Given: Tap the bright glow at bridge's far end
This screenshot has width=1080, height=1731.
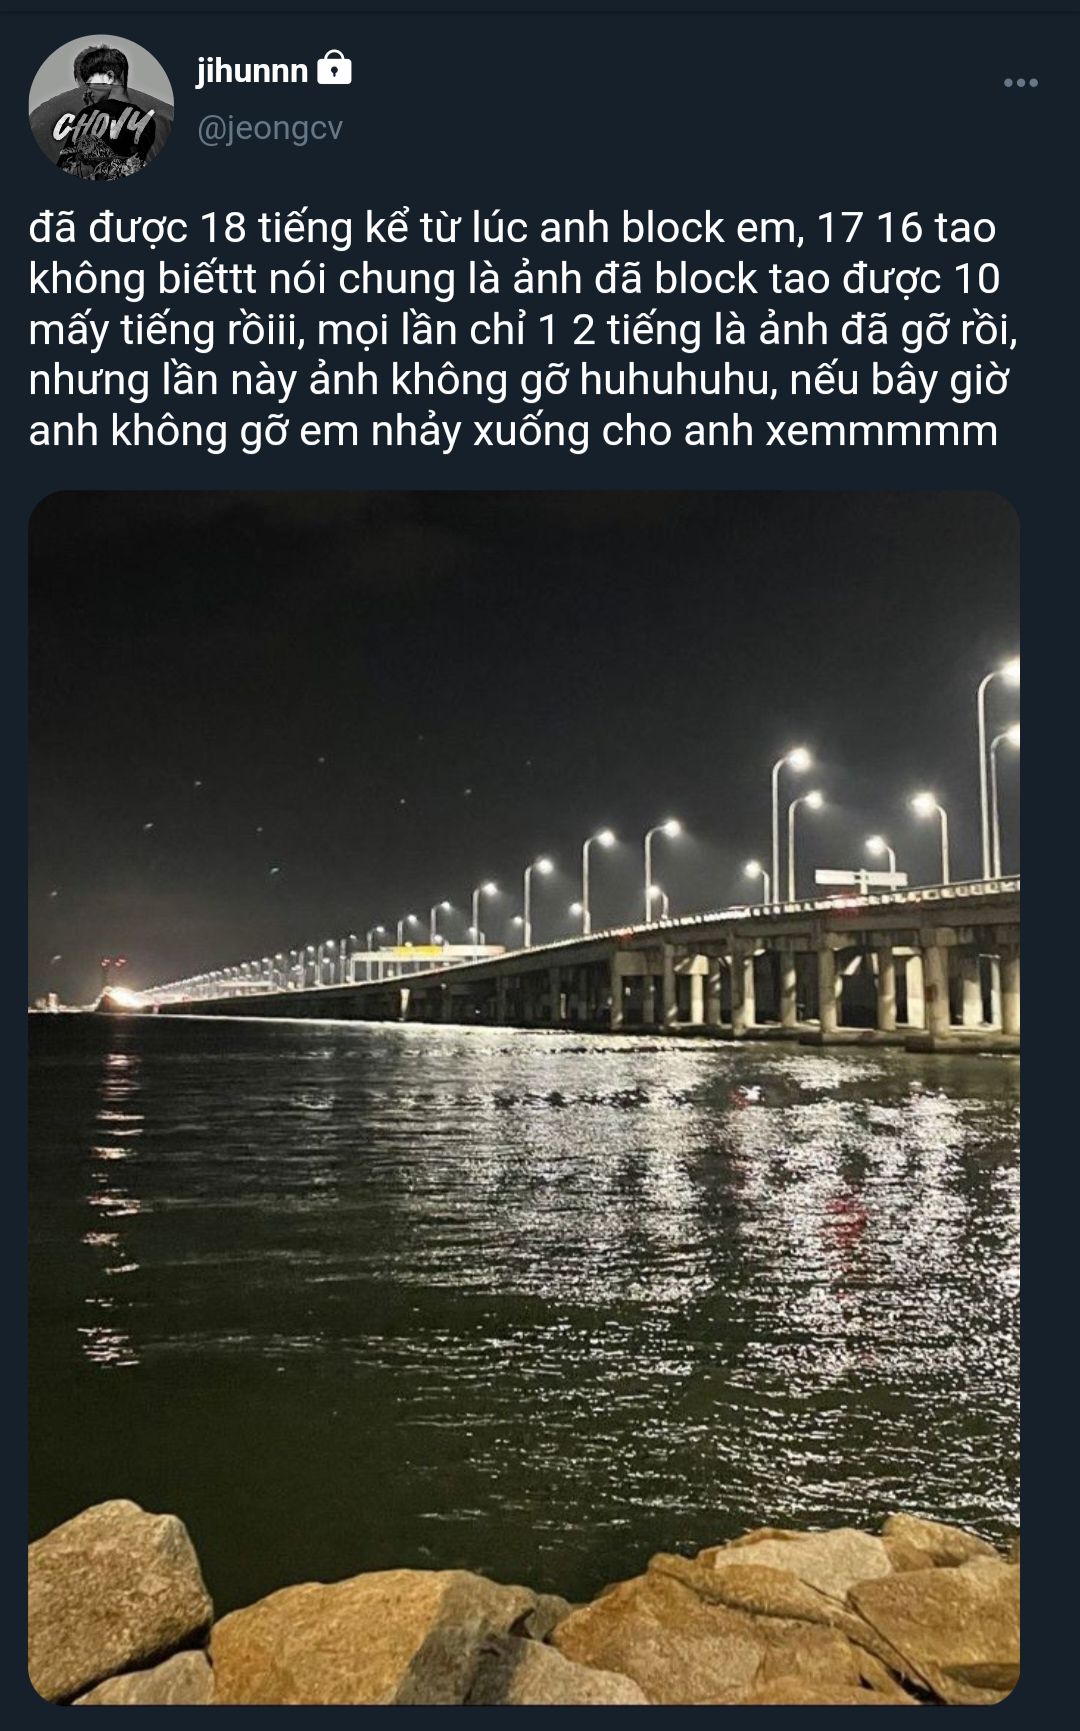Looking at the screenshot, I should [120, 997].
